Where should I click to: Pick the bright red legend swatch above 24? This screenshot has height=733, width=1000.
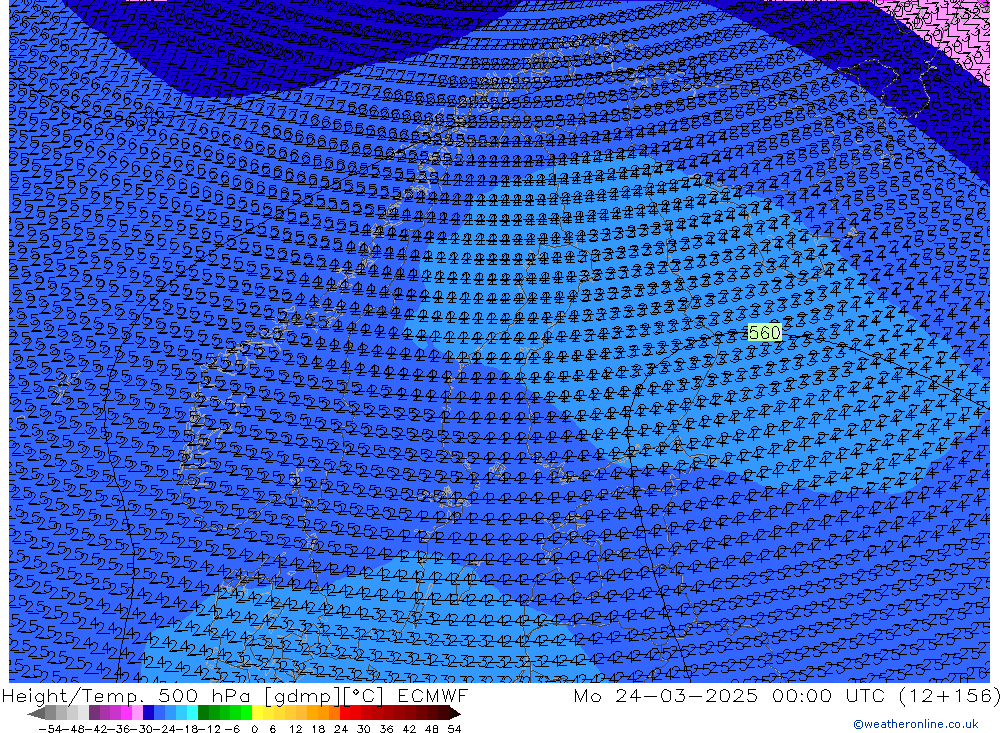345,713
